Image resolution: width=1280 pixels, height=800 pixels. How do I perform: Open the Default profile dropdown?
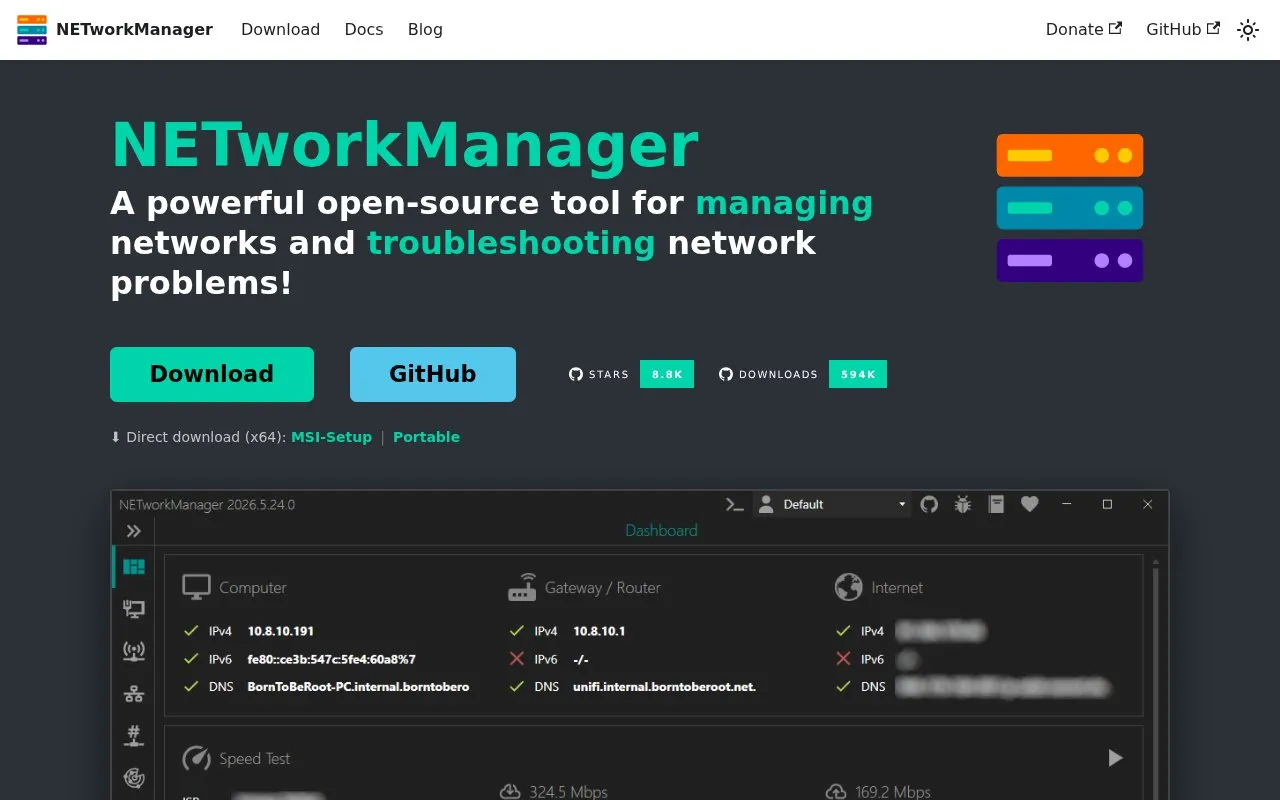click(832, 505)
